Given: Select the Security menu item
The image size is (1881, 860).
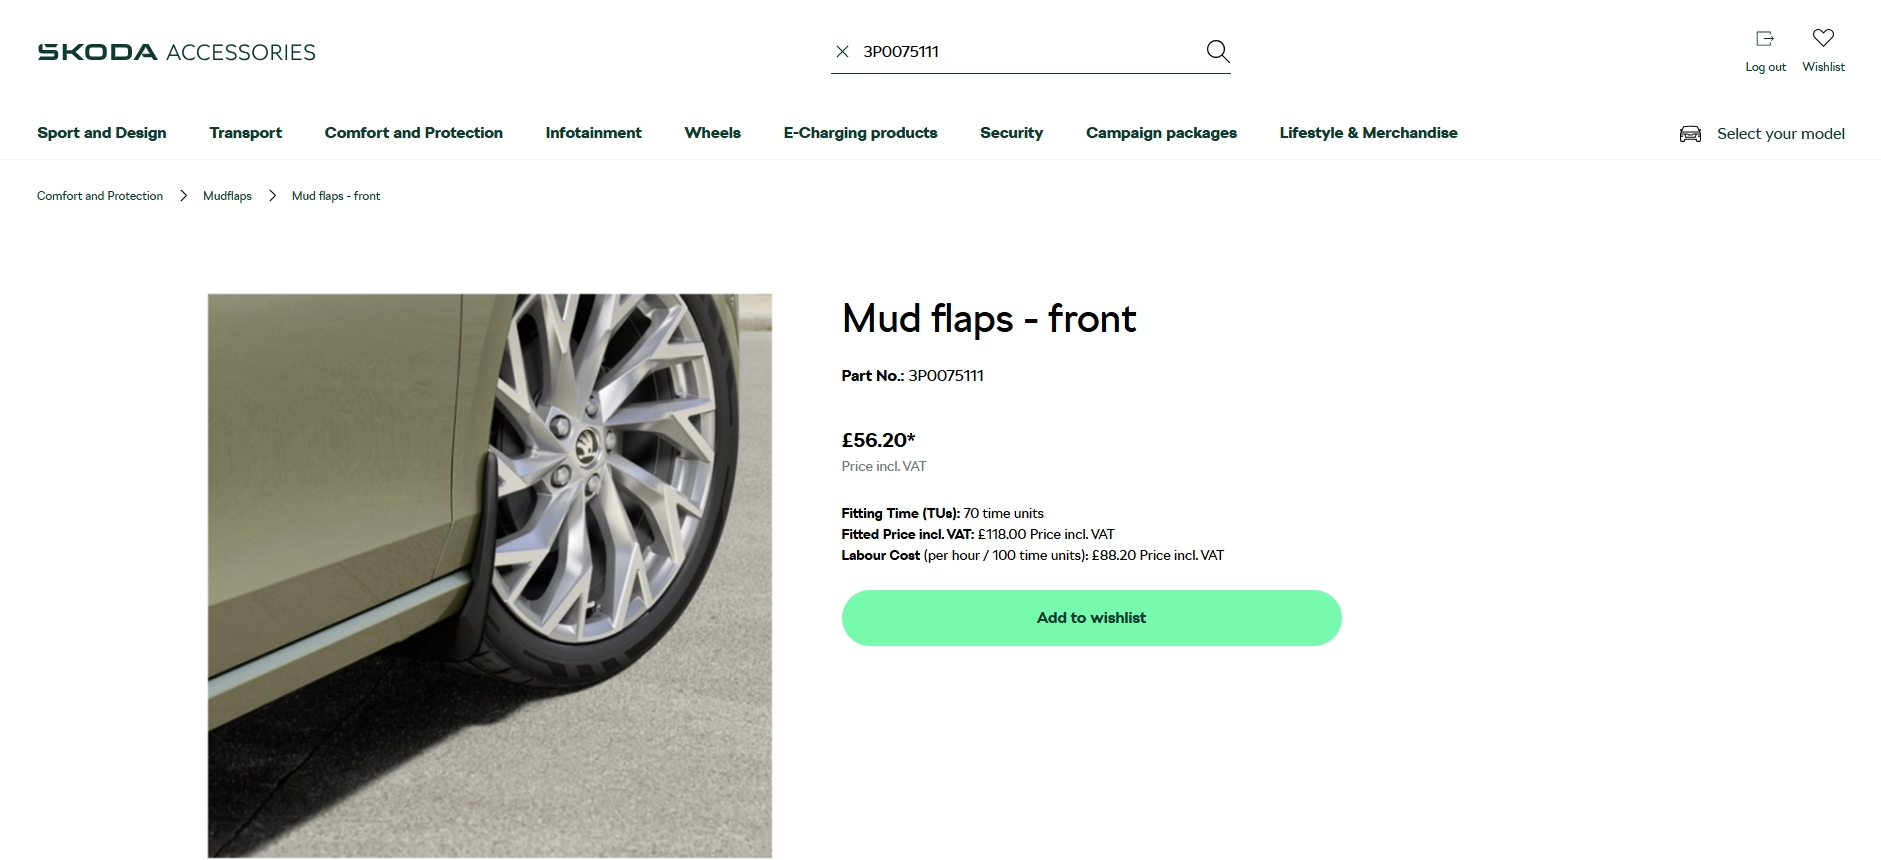Looking at the screenshot, I should pos(1011,133).
